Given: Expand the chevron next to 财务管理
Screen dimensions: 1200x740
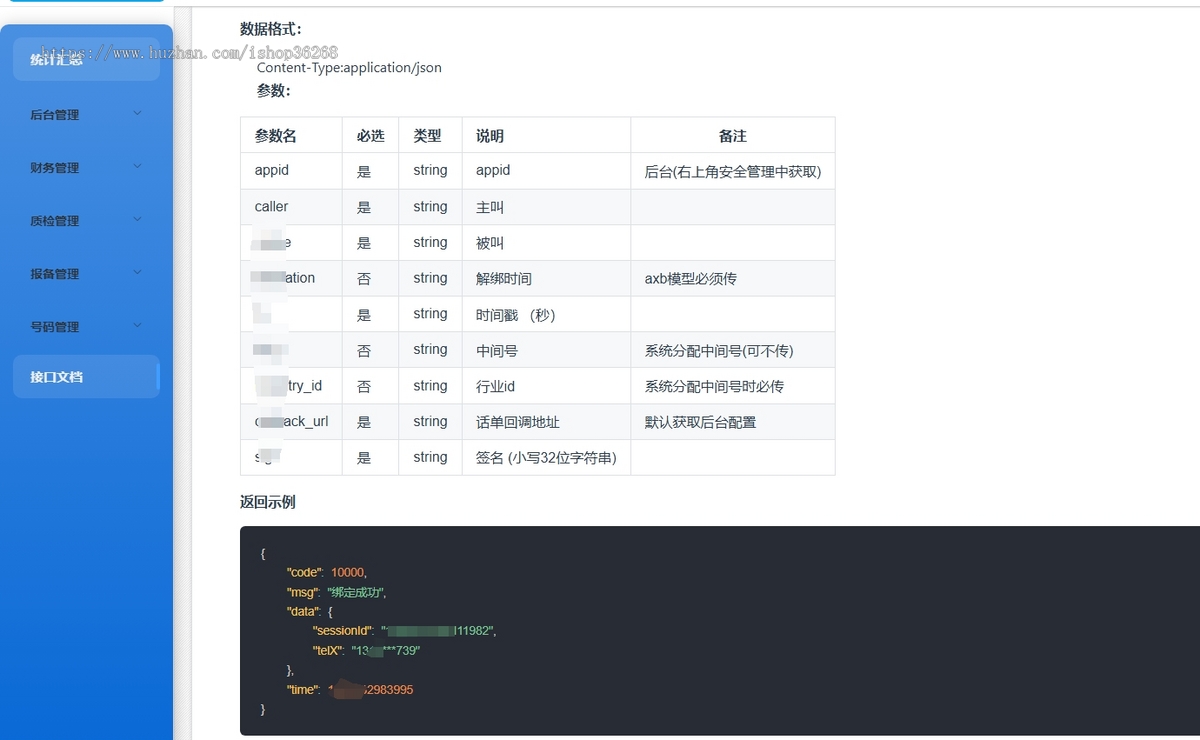Looking at the screenshot, I should click(x=137, y=166).
